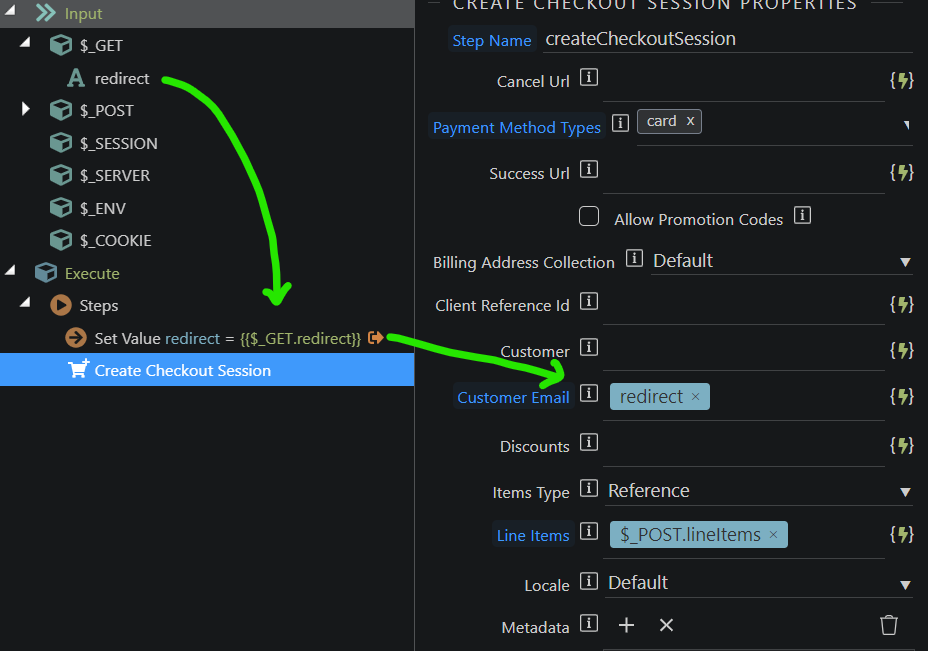This screenshot has height=651, width=928.
Task: Open the Billing Address Collection dropdown
Action: click(x=780, y=261)
